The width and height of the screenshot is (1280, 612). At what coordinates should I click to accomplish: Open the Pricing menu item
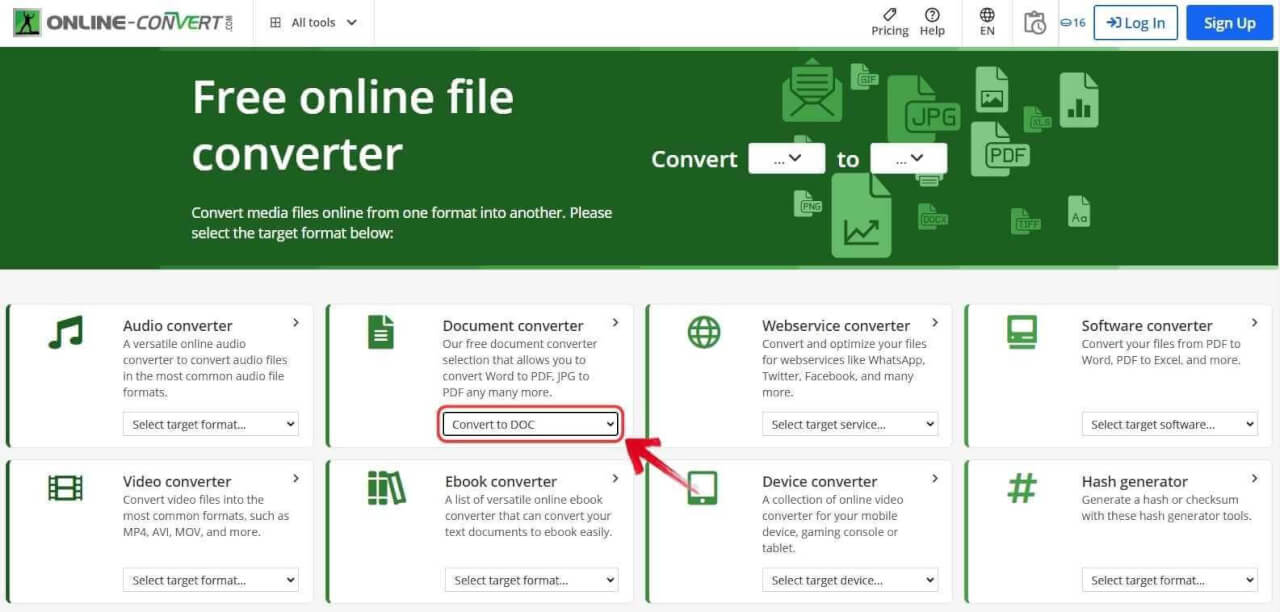pos(889,22)
